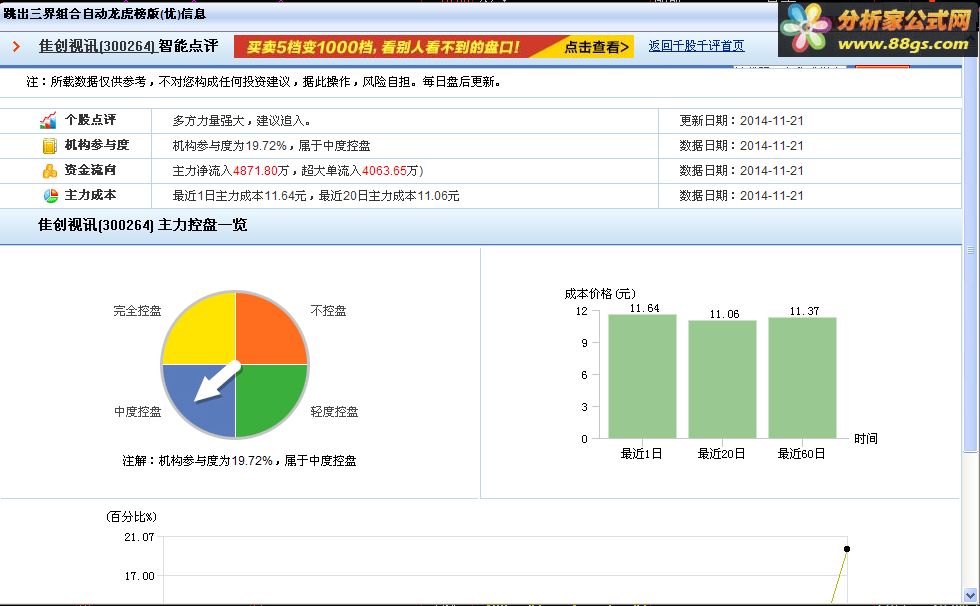This screenshot has height=606, width=980.
Task: Click the 个股点评 chart icon
Action: pyautogui.click(x=49, y=120)
